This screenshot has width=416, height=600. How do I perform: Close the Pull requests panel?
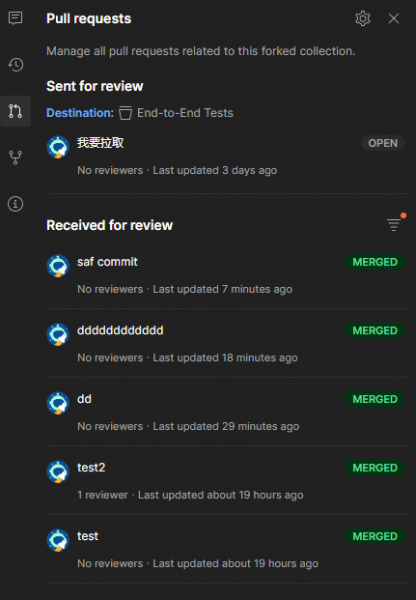click(x=394, y=18)
